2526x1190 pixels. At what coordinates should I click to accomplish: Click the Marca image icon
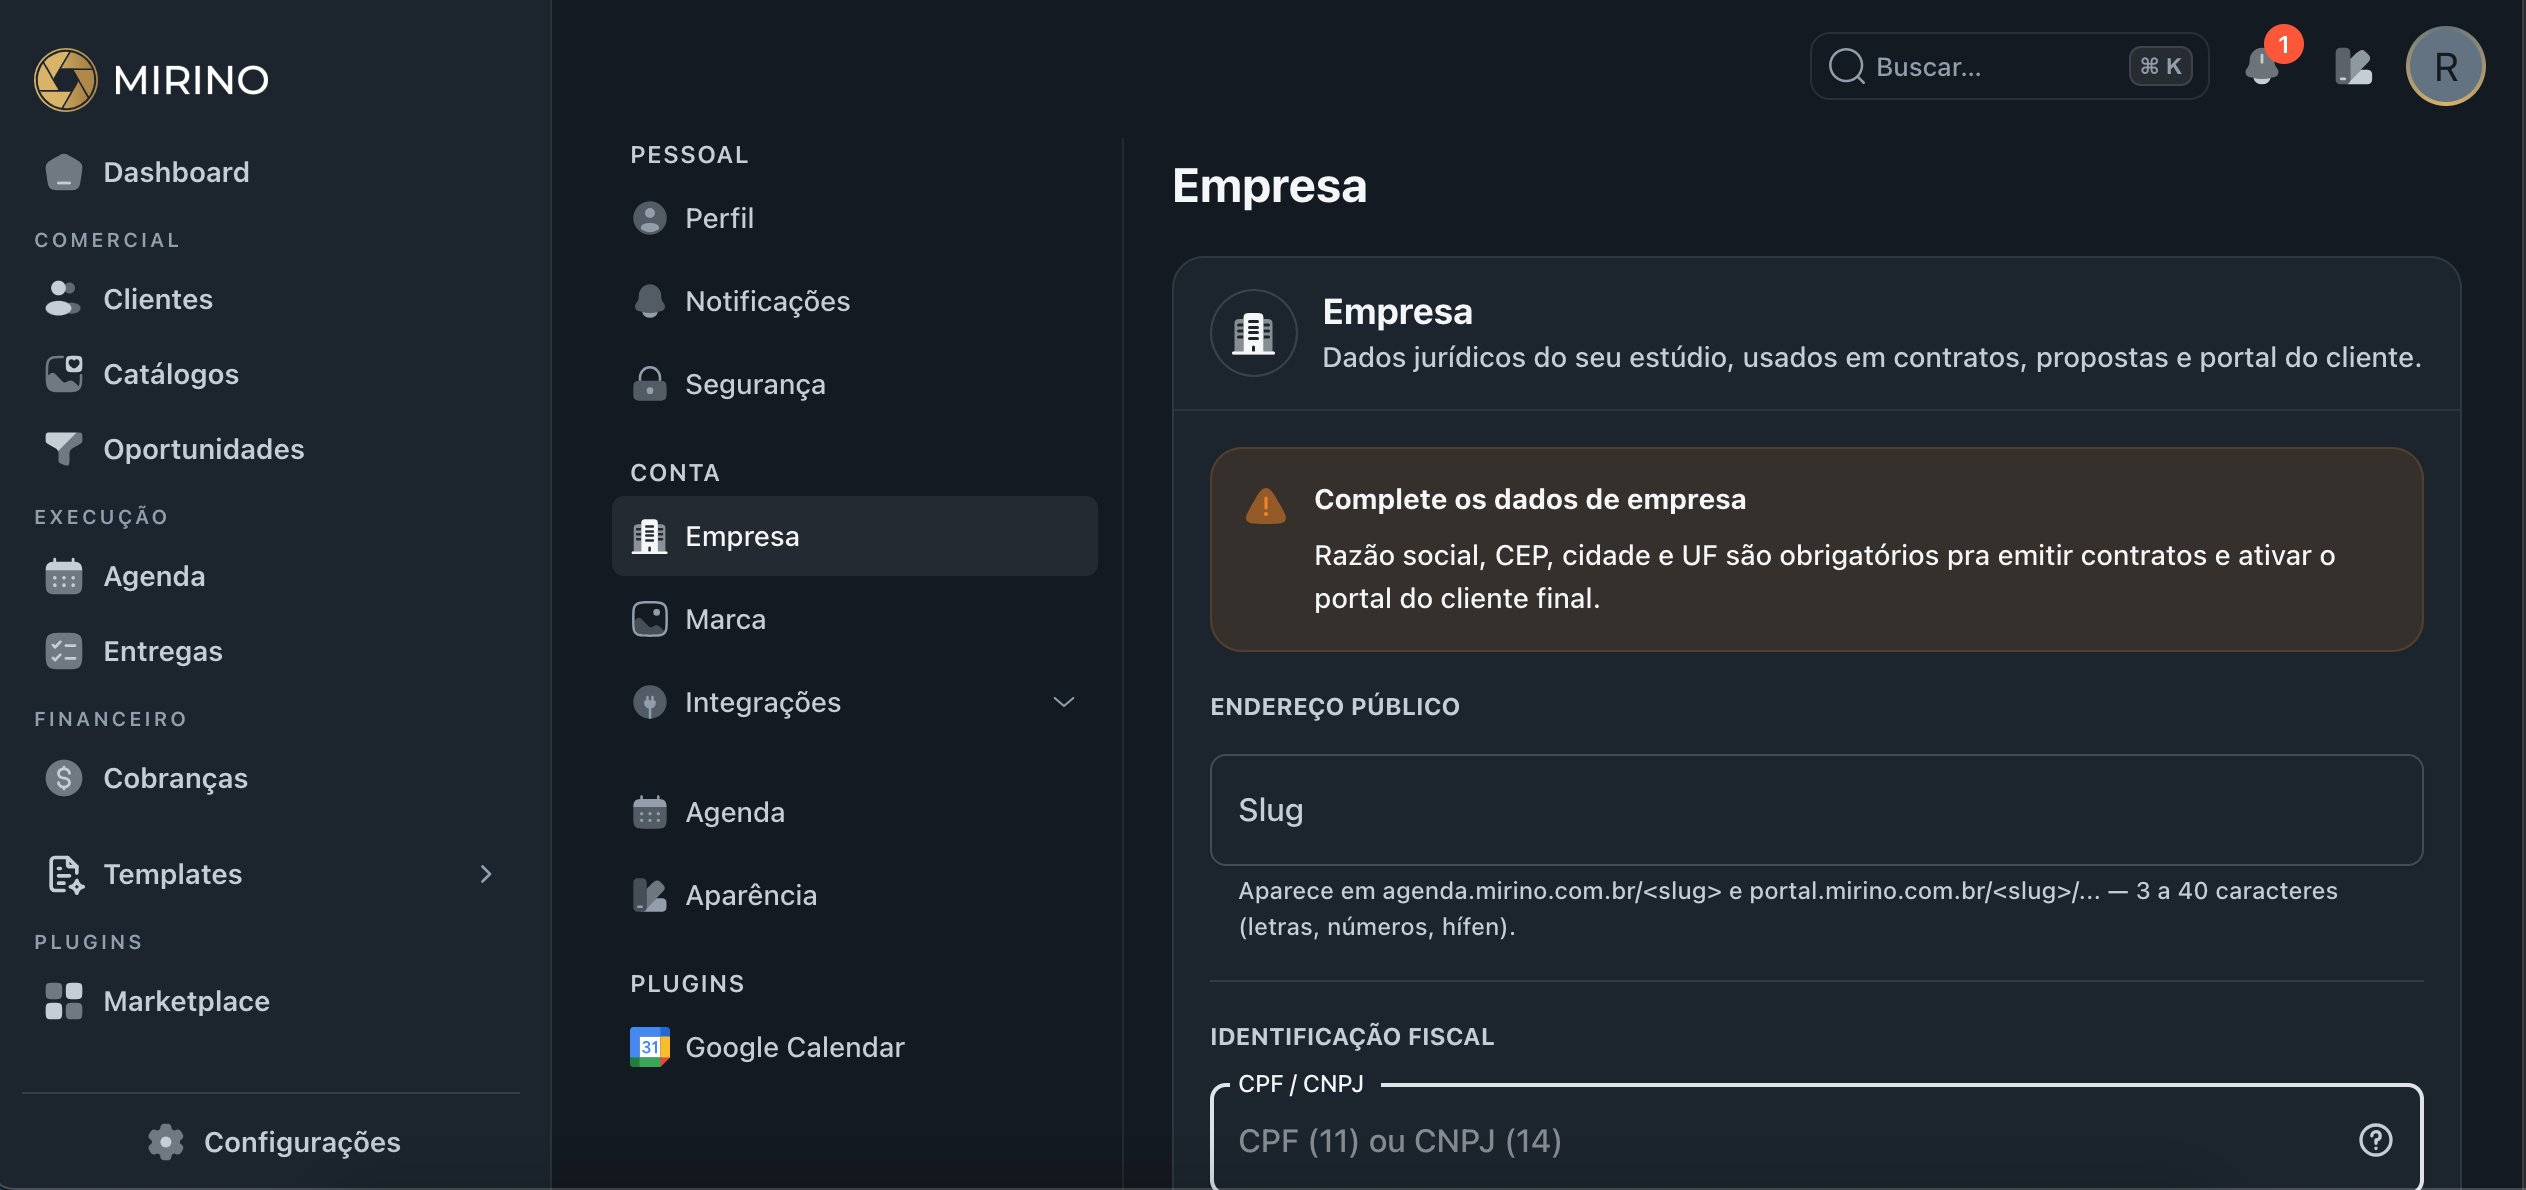[650, 619]
